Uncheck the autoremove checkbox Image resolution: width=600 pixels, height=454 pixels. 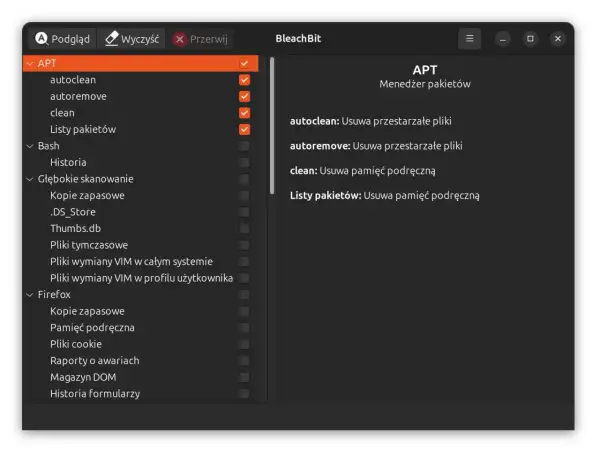click(x=244, y=96)
